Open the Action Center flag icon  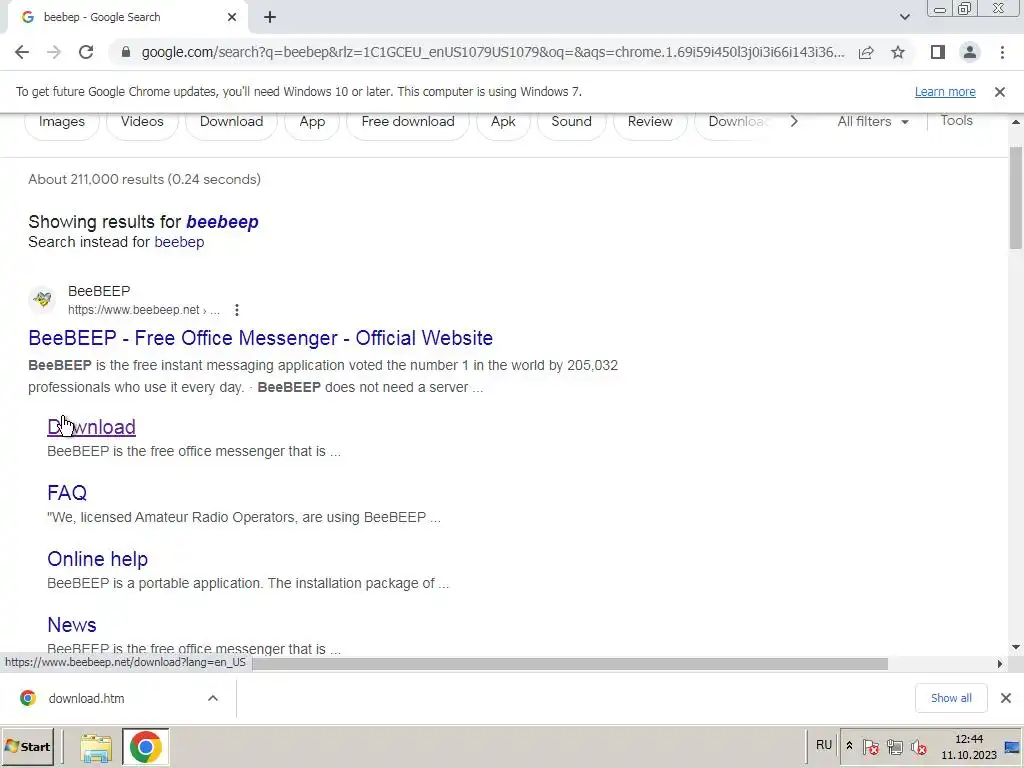click(x=871, y=747)
